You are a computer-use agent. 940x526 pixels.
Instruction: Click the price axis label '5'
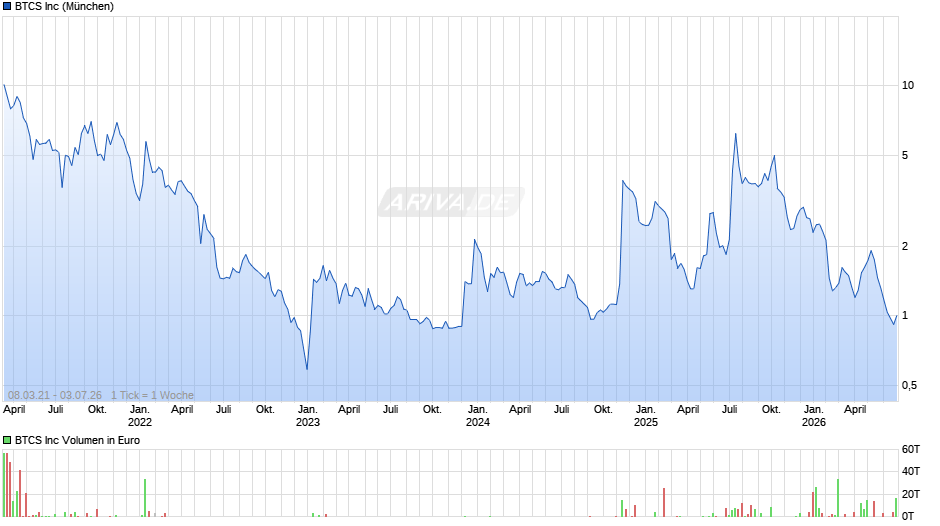point(905,155)
